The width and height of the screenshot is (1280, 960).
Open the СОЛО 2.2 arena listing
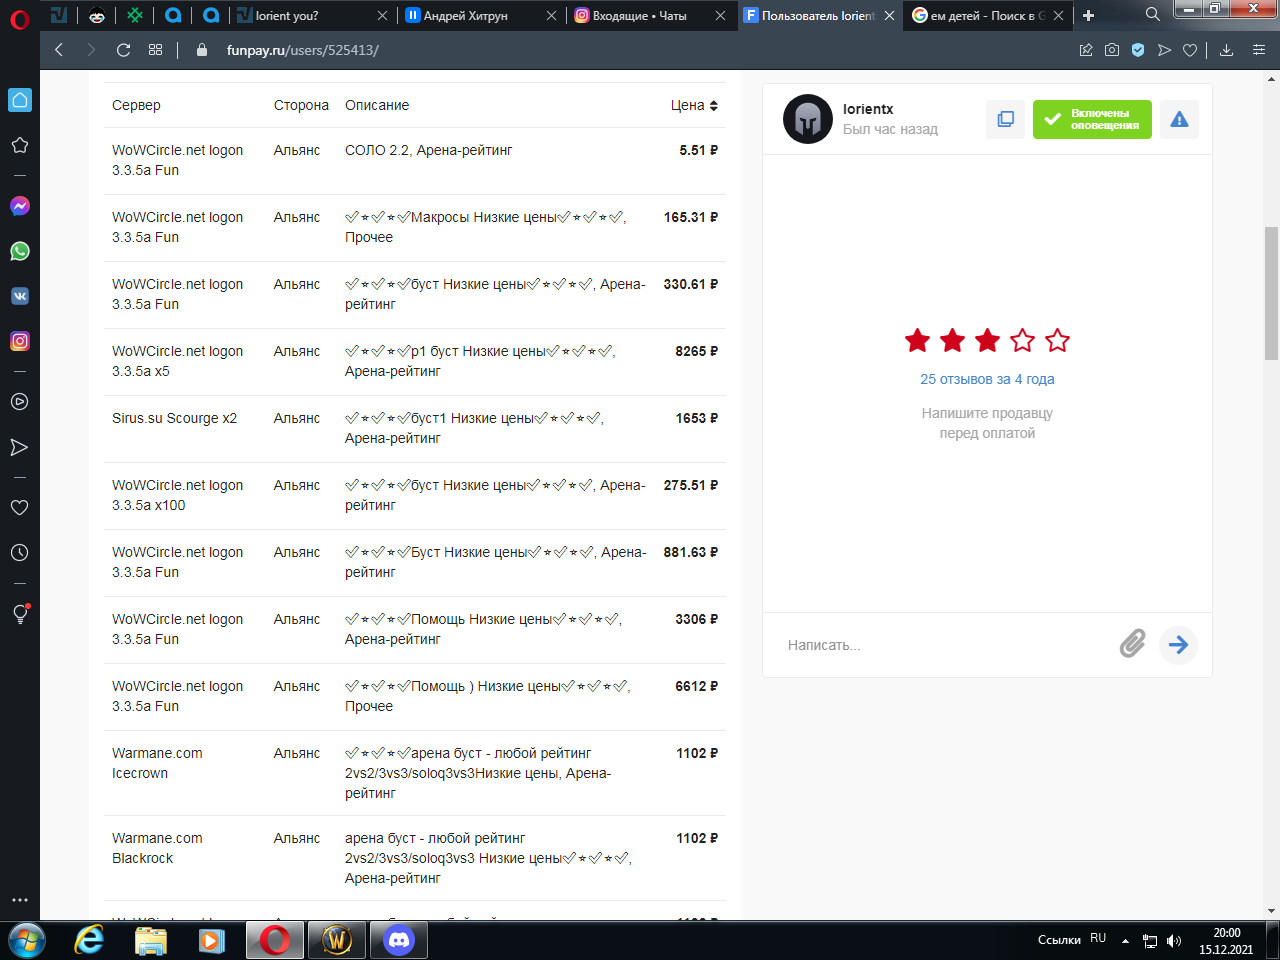[x=428, y=150]
